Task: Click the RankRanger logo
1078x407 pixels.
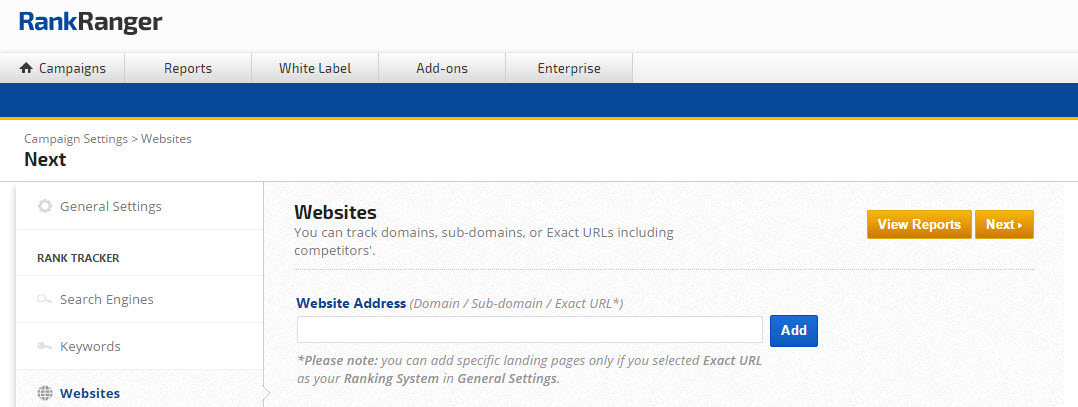Action: click(x=90, y=22)
